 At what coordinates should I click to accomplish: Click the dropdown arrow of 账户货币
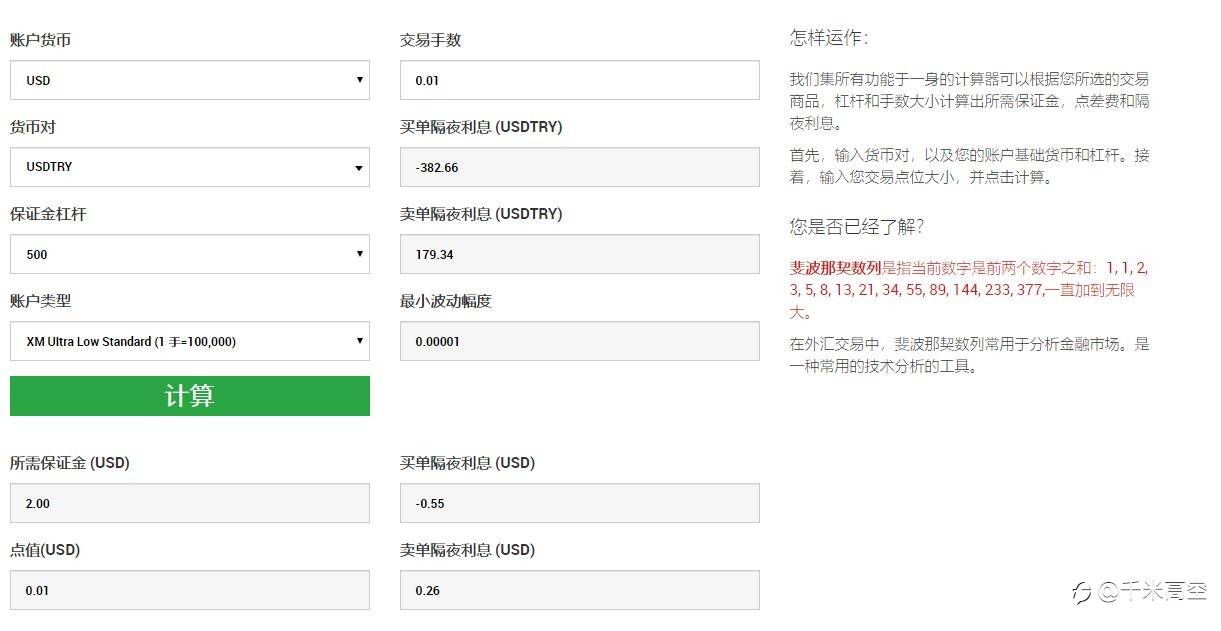359,80
